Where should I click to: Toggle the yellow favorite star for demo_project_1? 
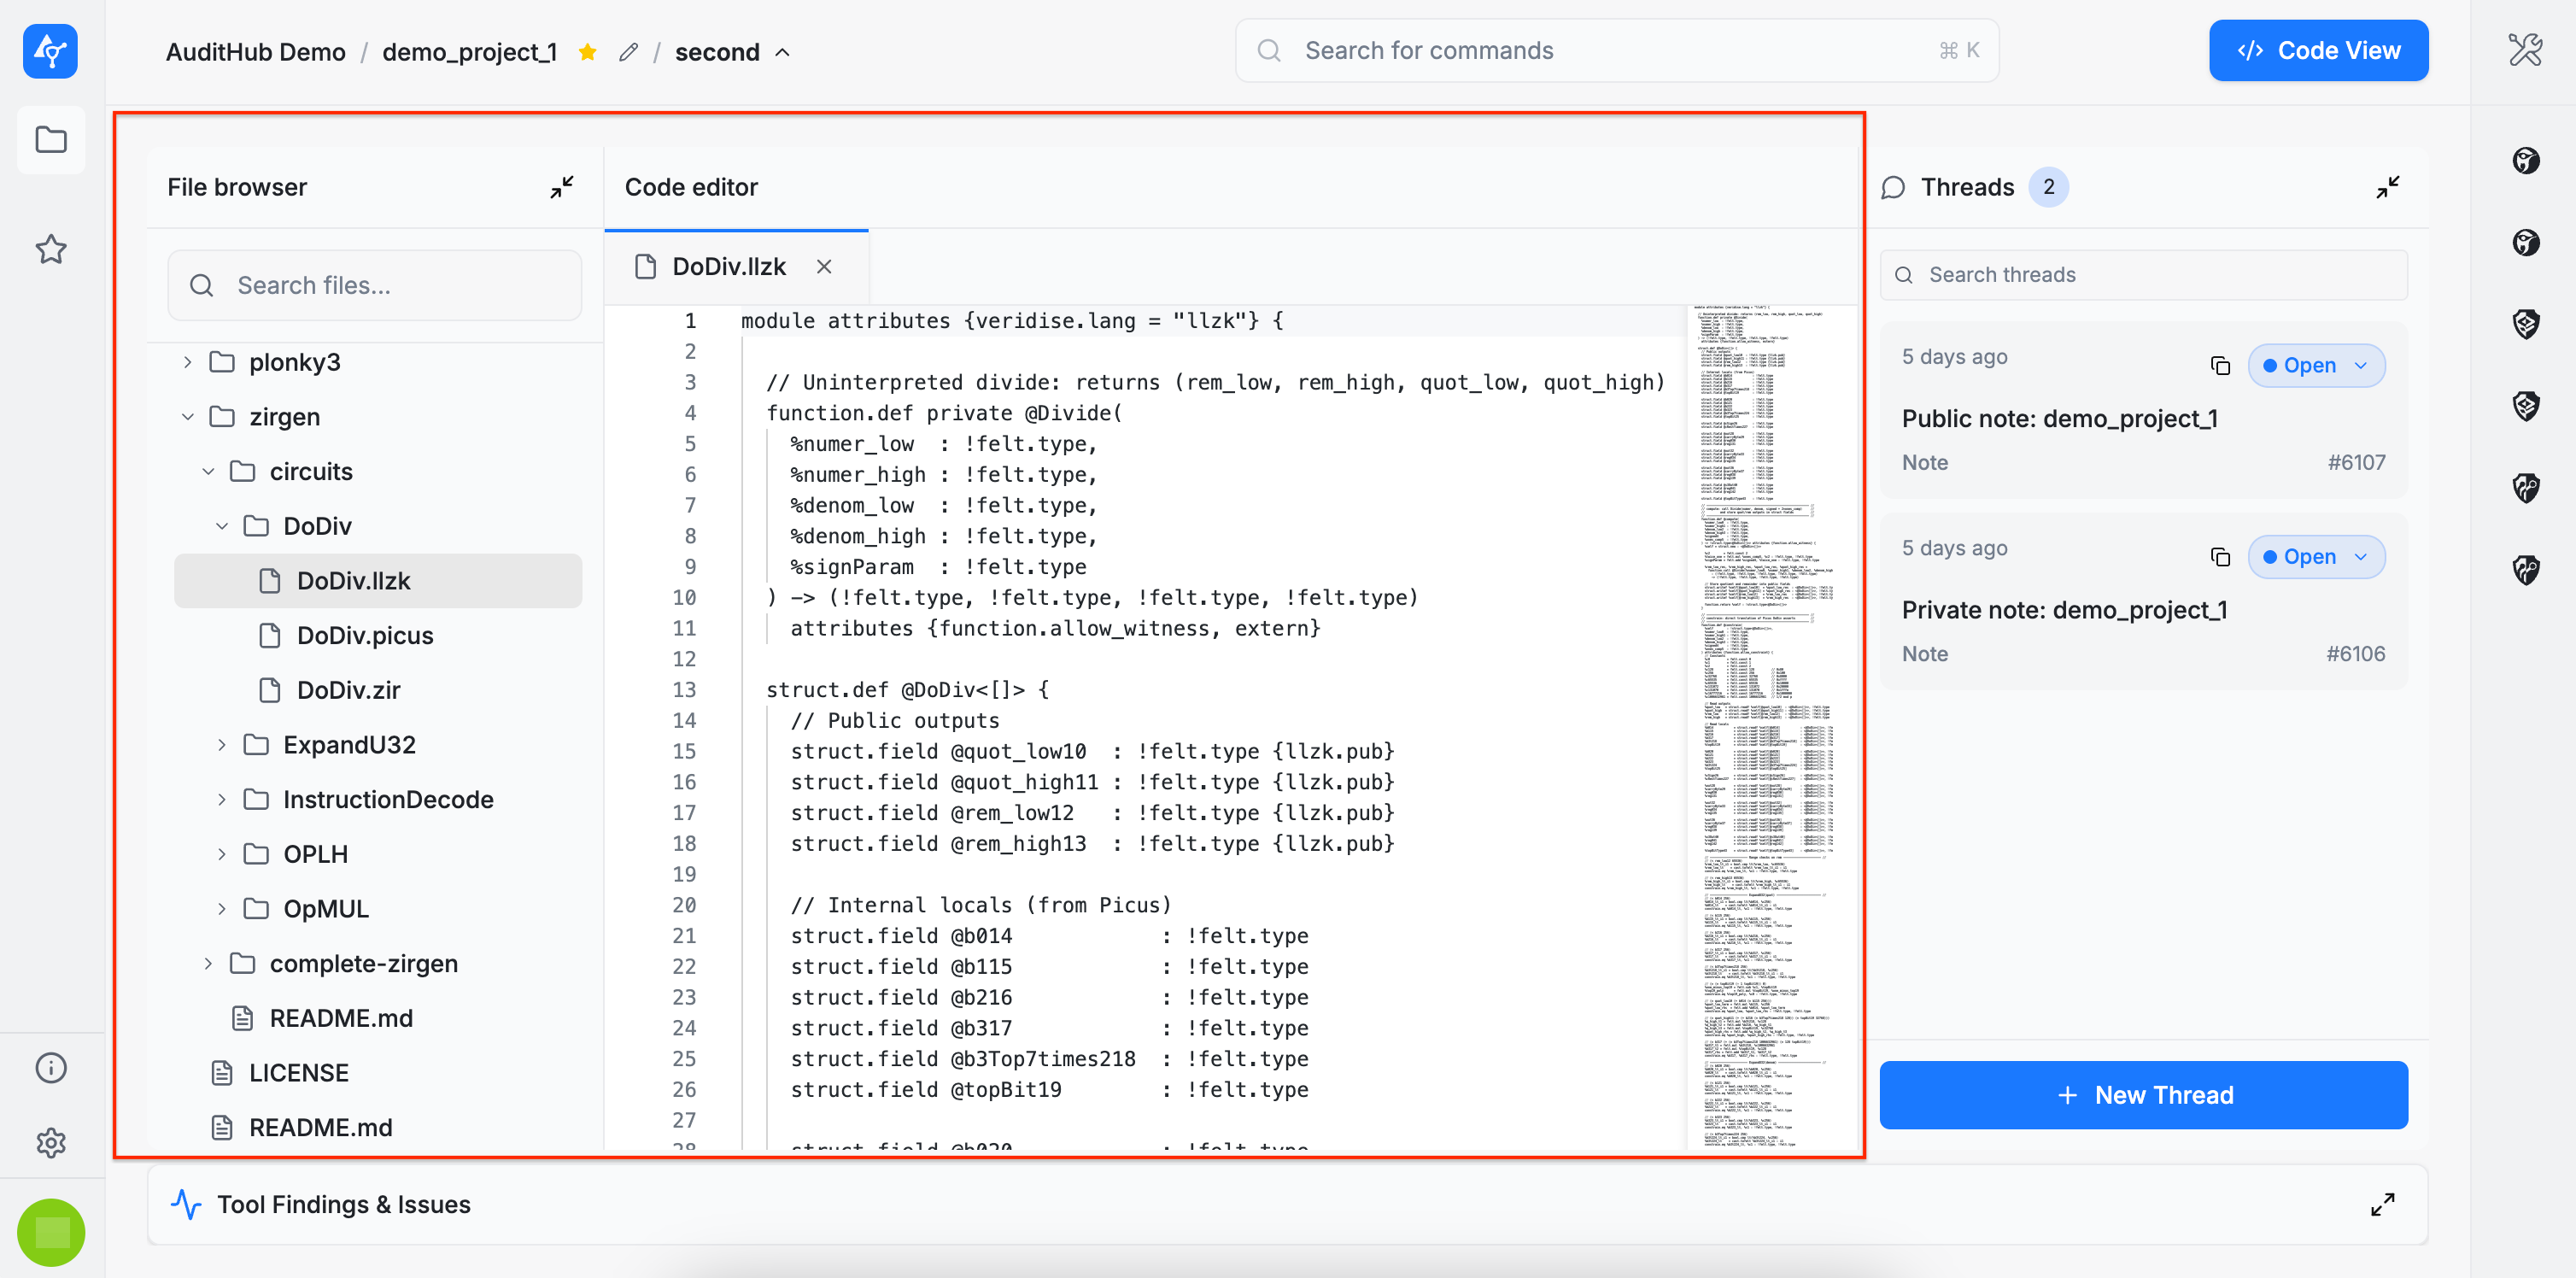click(588, 52)
